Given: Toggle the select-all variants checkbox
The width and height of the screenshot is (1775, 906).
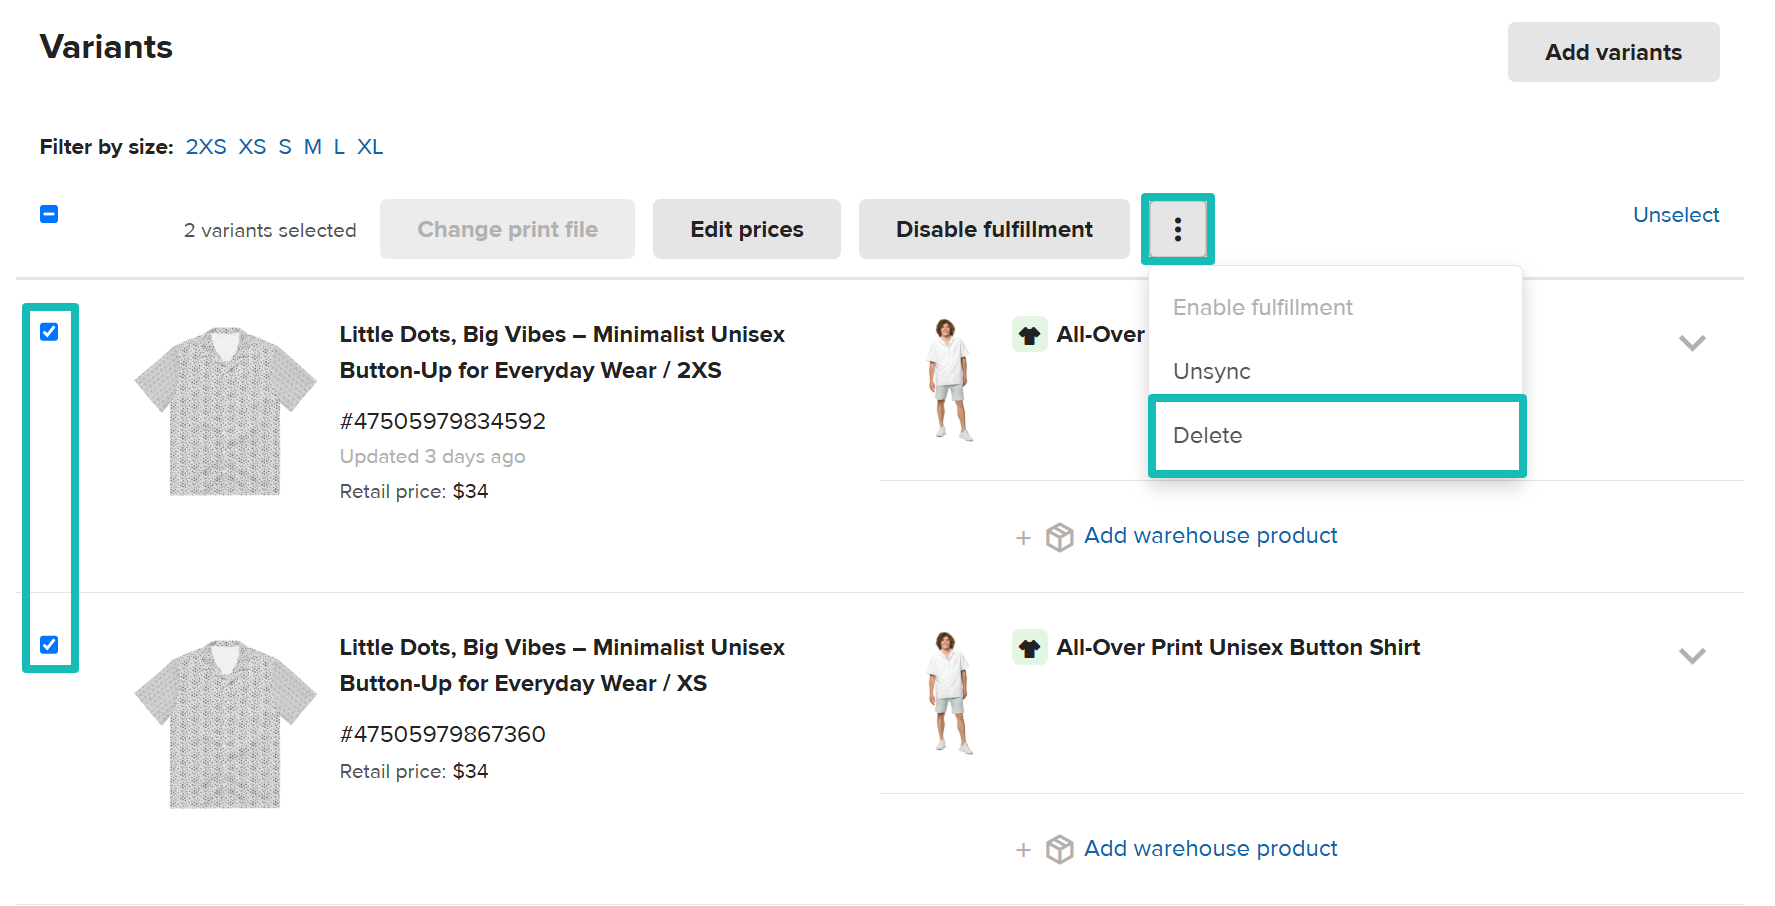Looking at the screenshot, I should [x=49, y=214].
